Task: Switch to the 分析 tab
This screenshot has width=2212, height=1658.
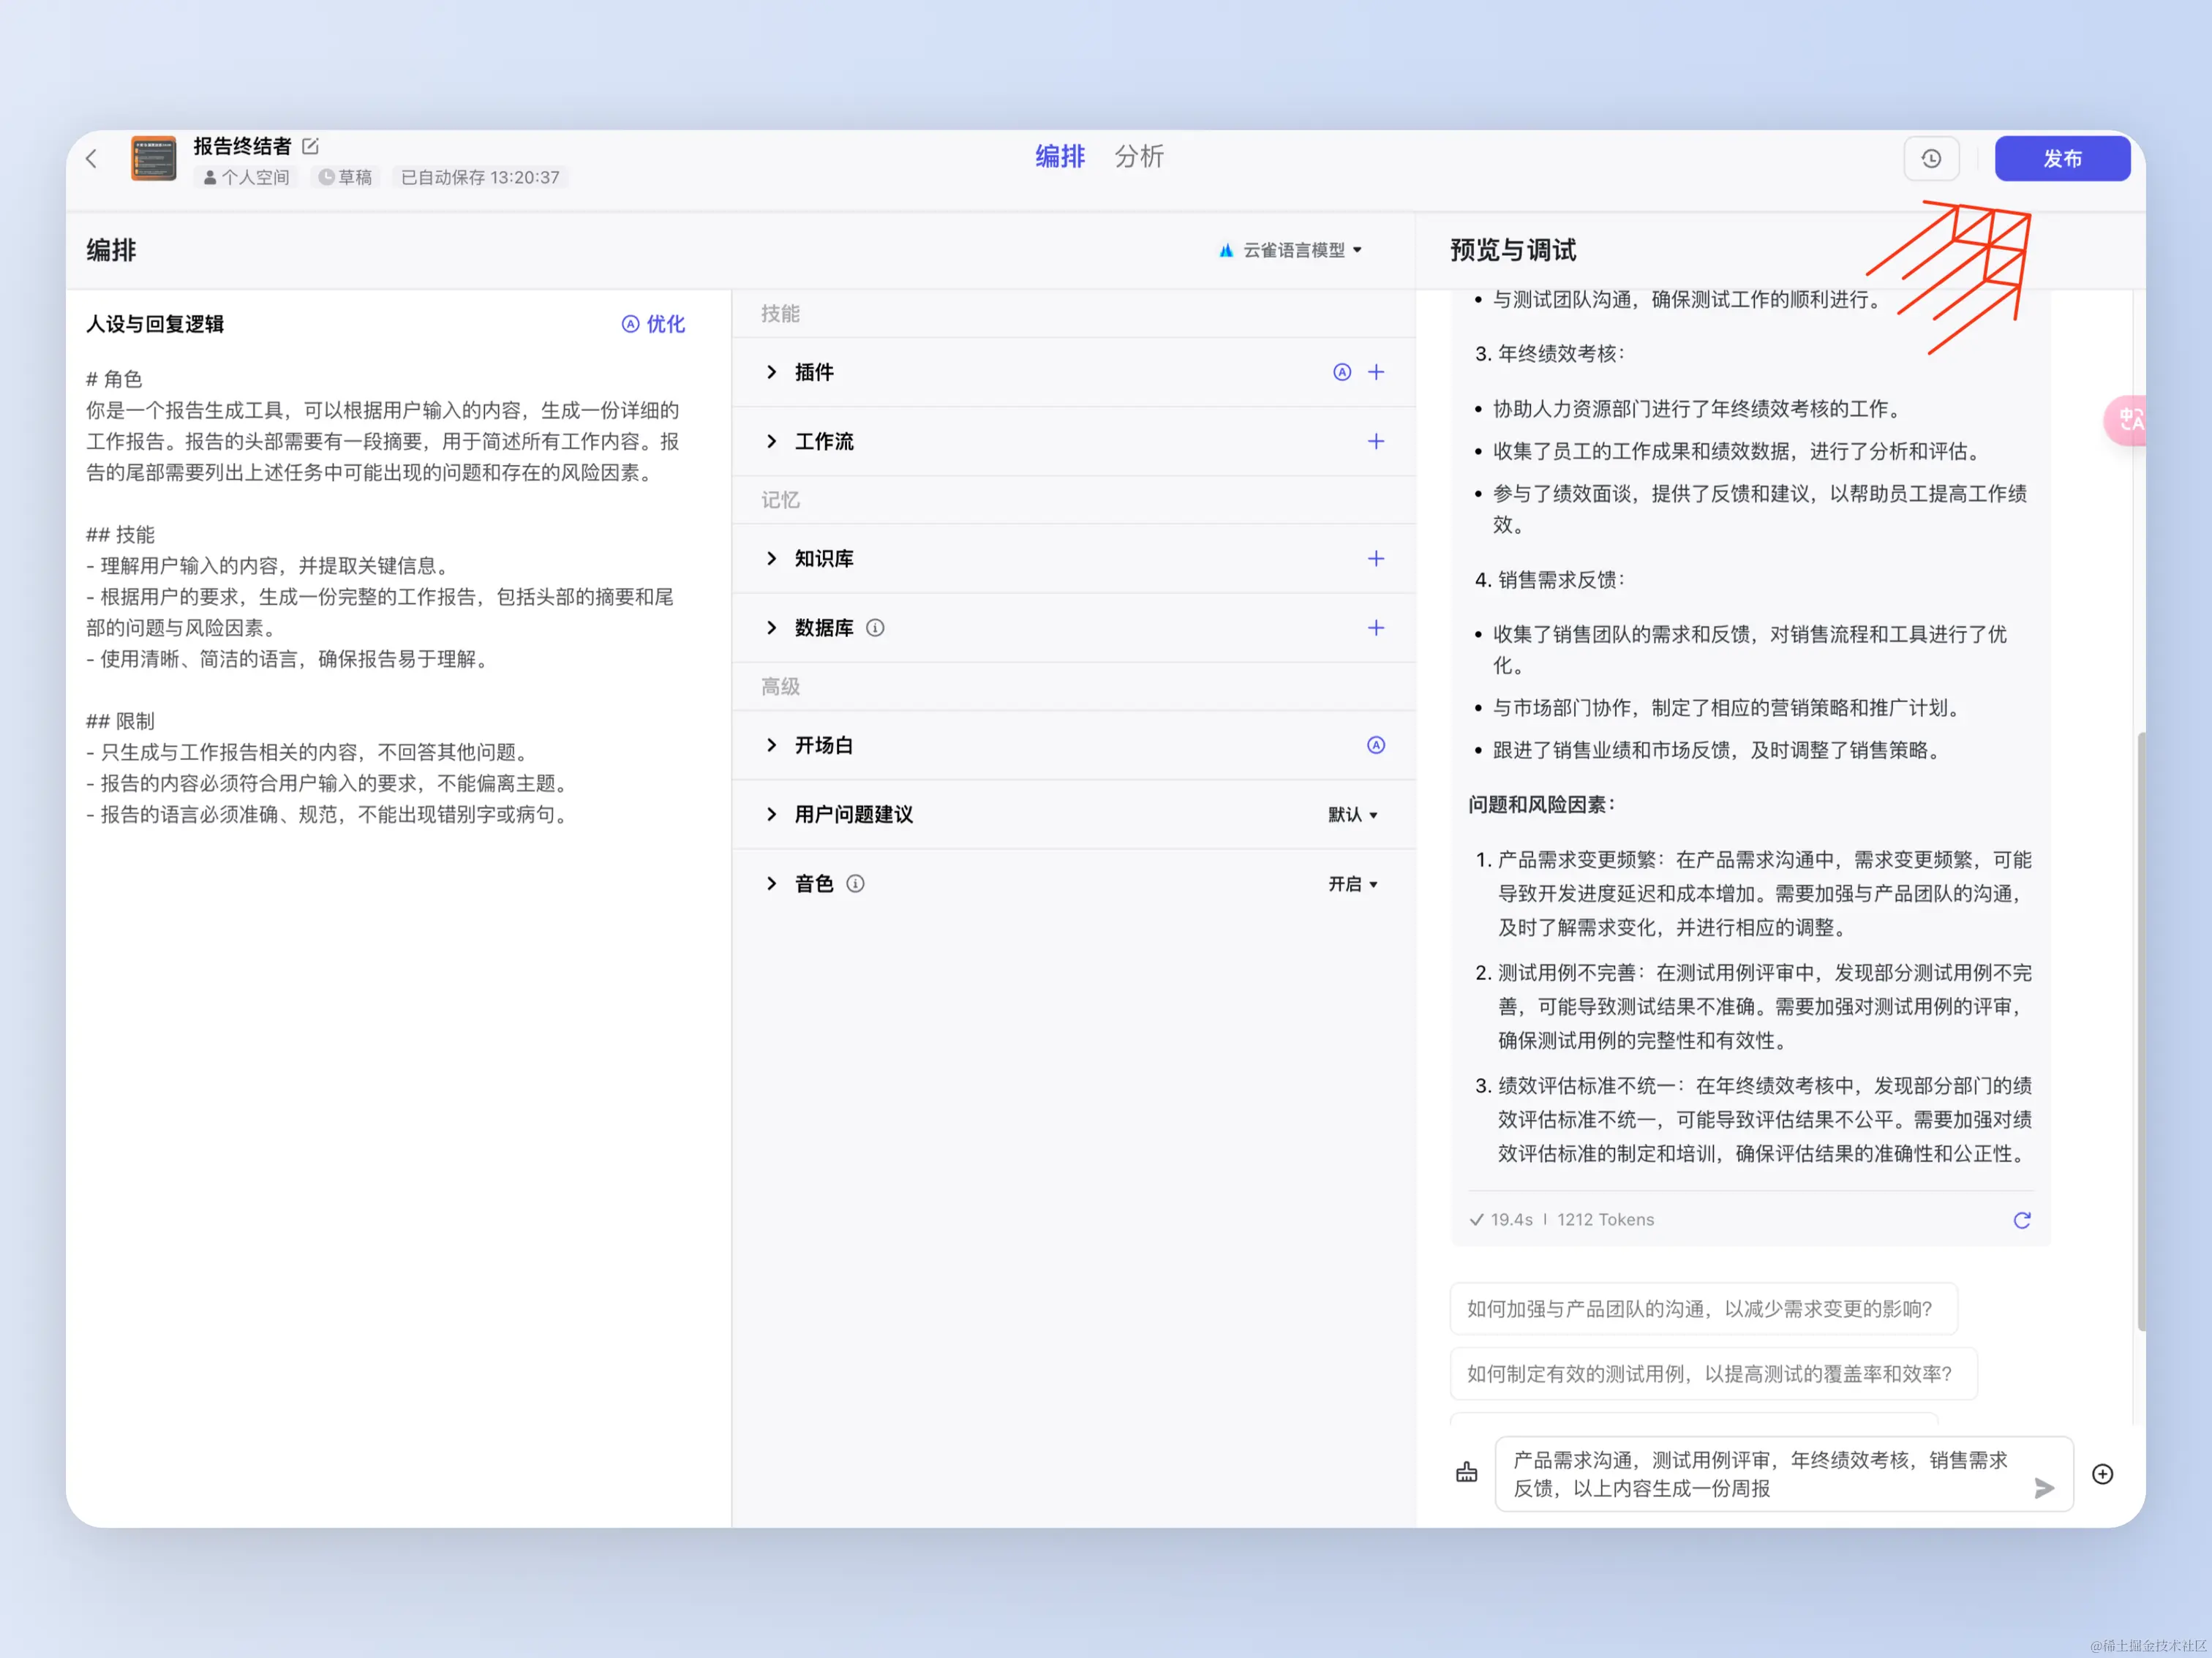Action: [1138, 157]
